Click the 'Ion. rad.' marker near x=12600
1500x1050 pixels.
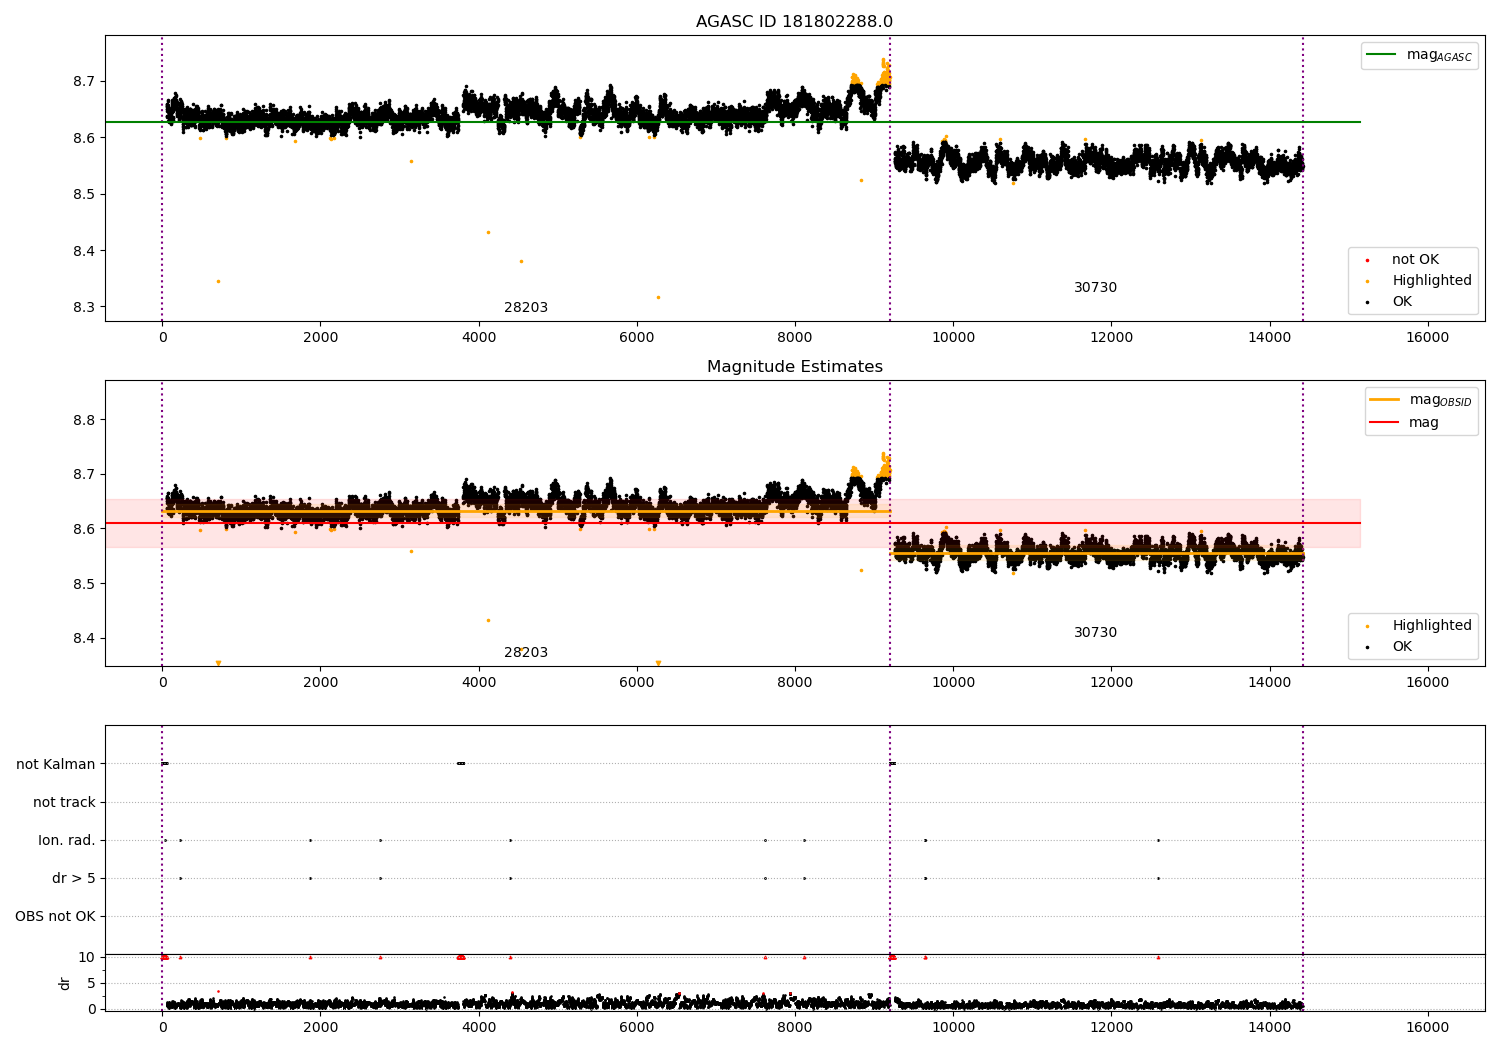click(x=1158, y=840)
